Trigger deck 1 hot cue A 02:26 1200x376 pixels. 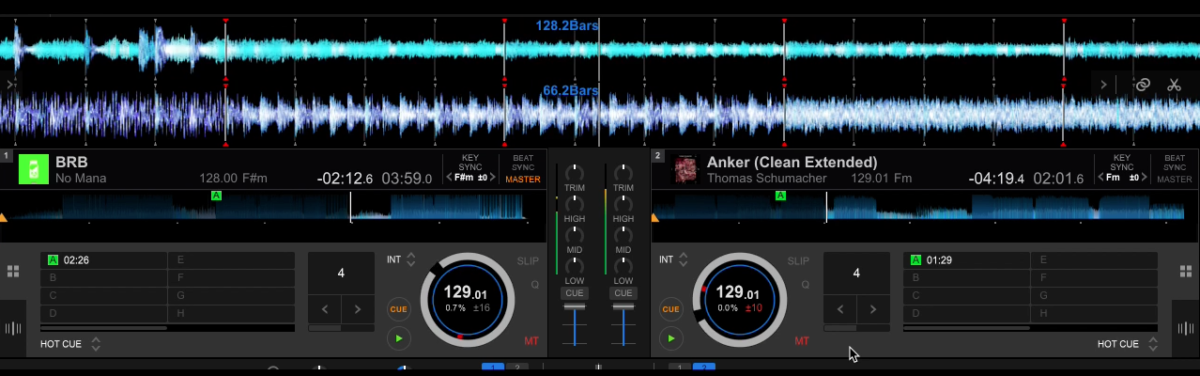(103, 260)
